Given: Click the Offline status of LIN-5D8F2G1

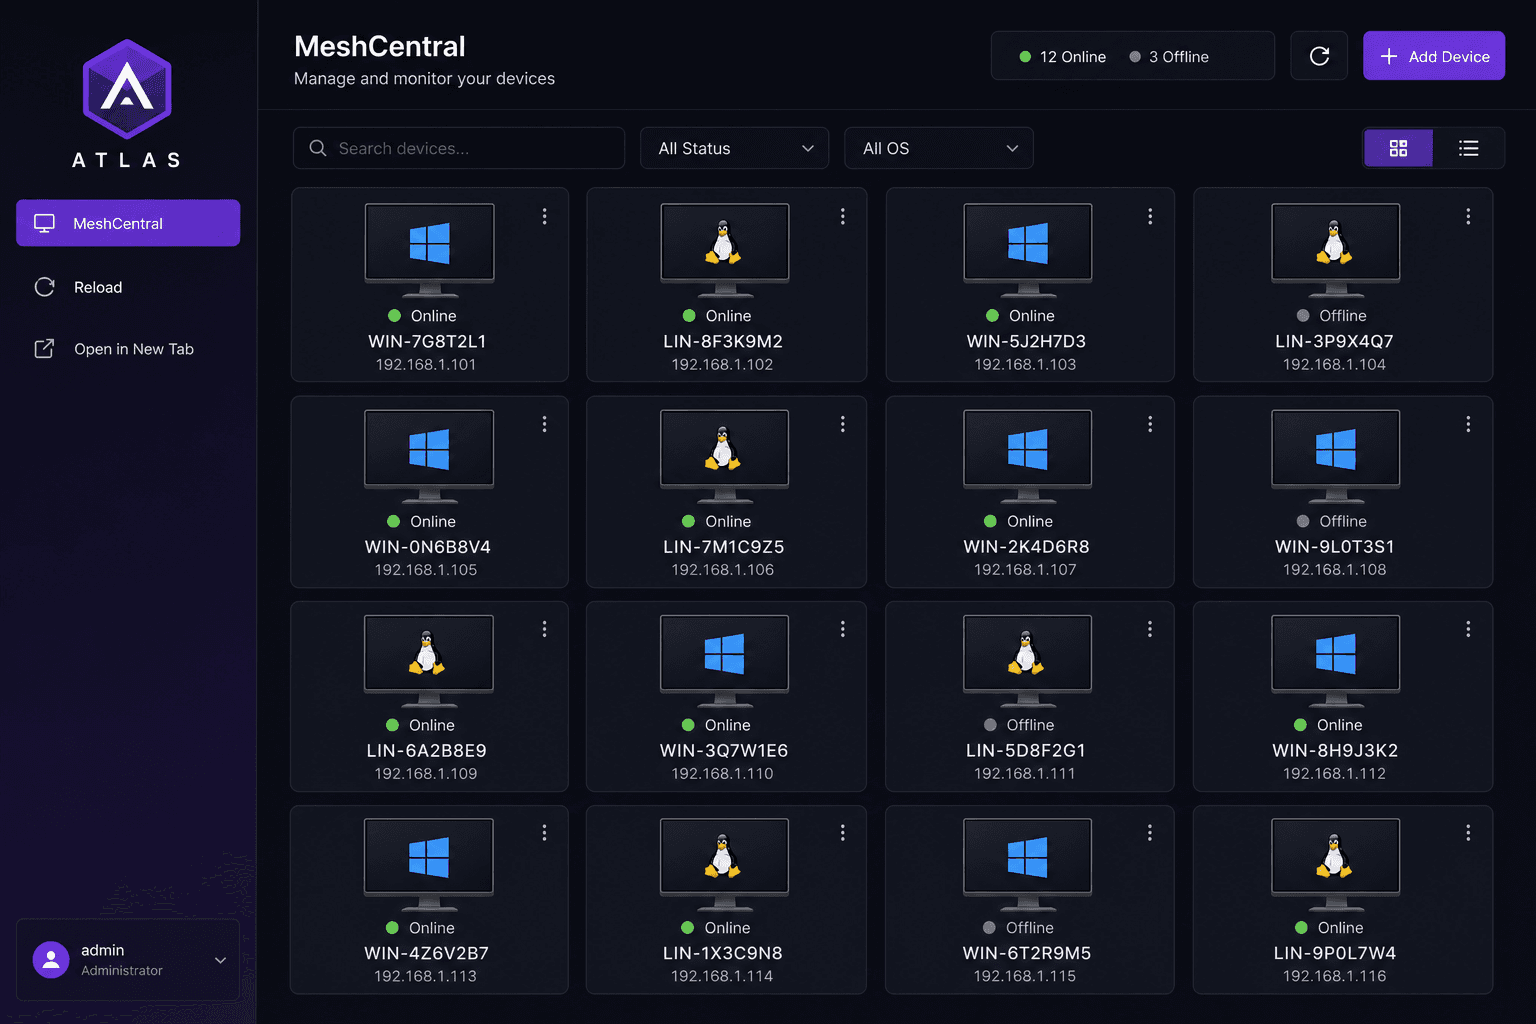Looking at the screenshot, I should (1019, 725).
